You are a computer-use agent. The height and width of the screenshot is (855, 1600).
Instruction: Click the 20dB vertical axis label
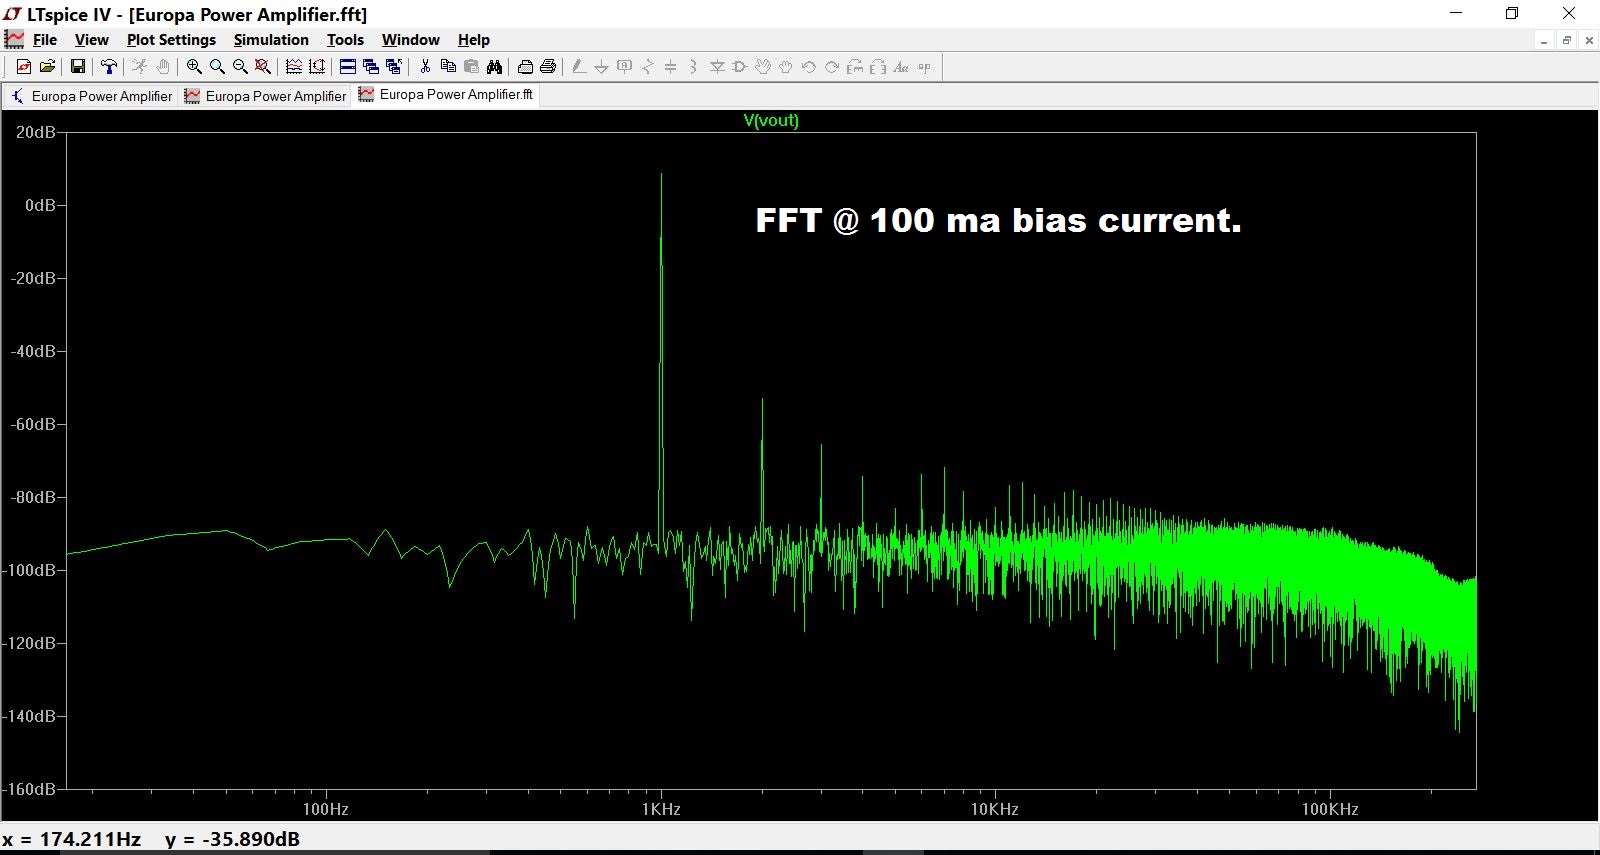coord(36,132)
